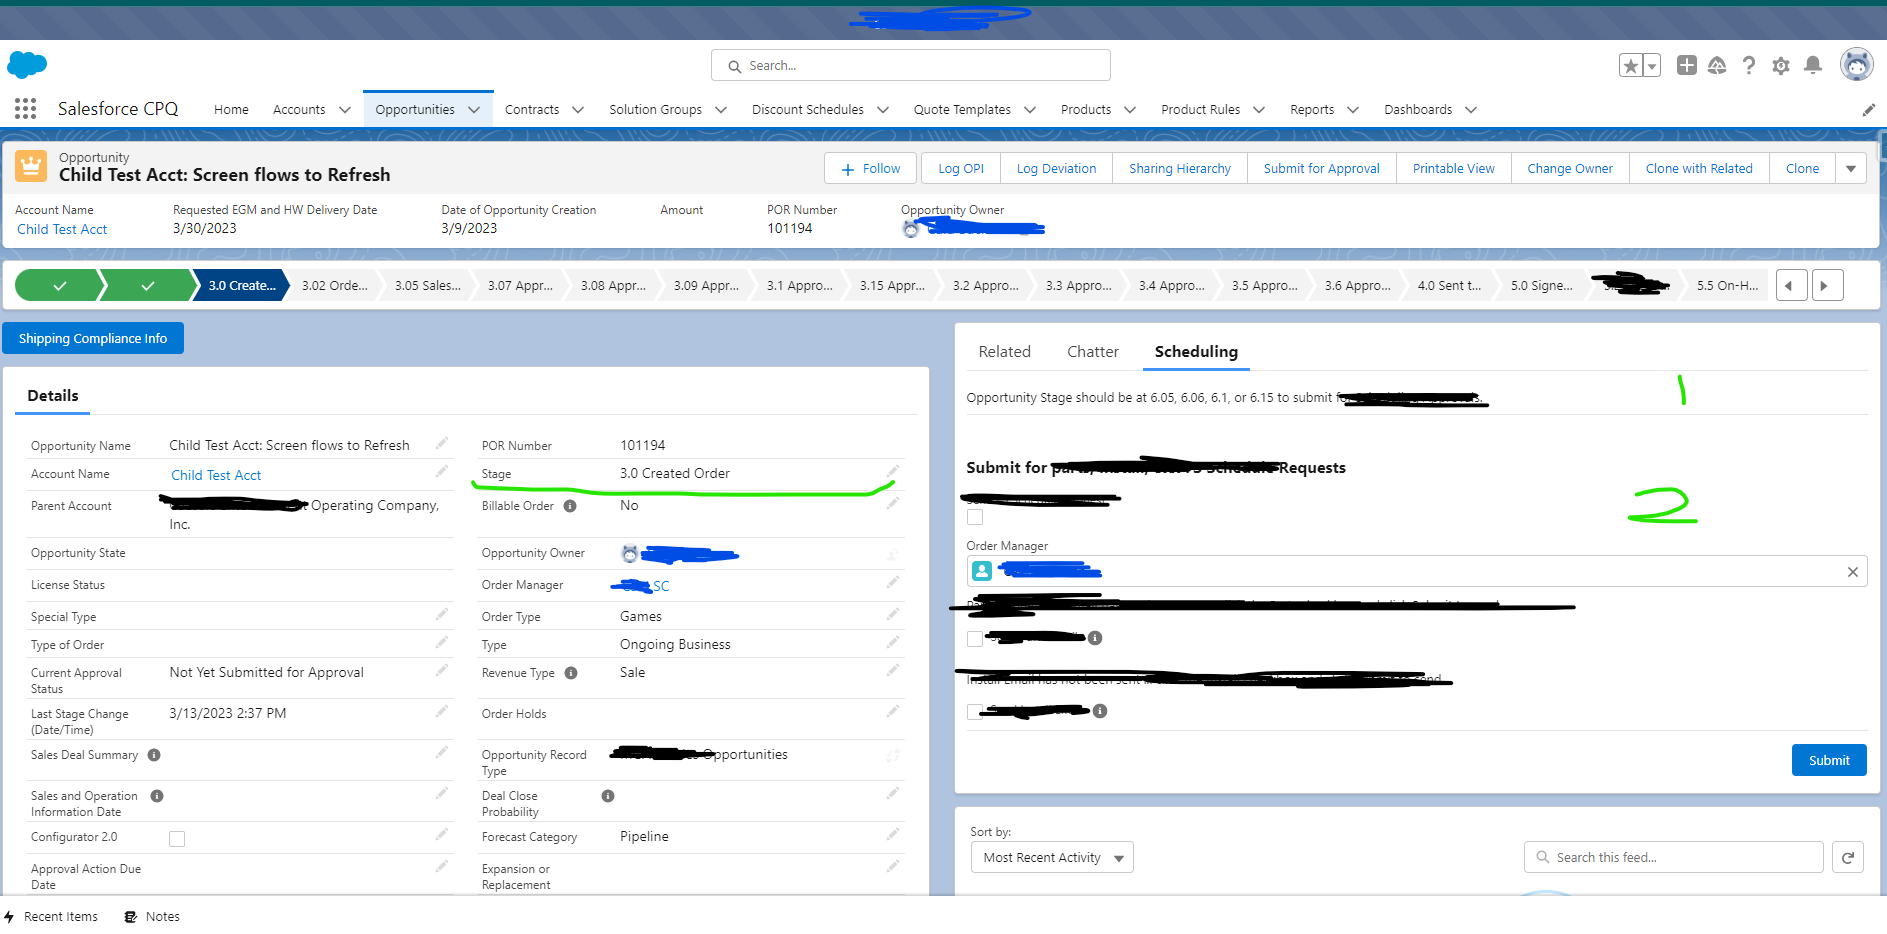1887x934 pixels.
Task: Edit Special Type field pencil icon
Action: (442, 614)
